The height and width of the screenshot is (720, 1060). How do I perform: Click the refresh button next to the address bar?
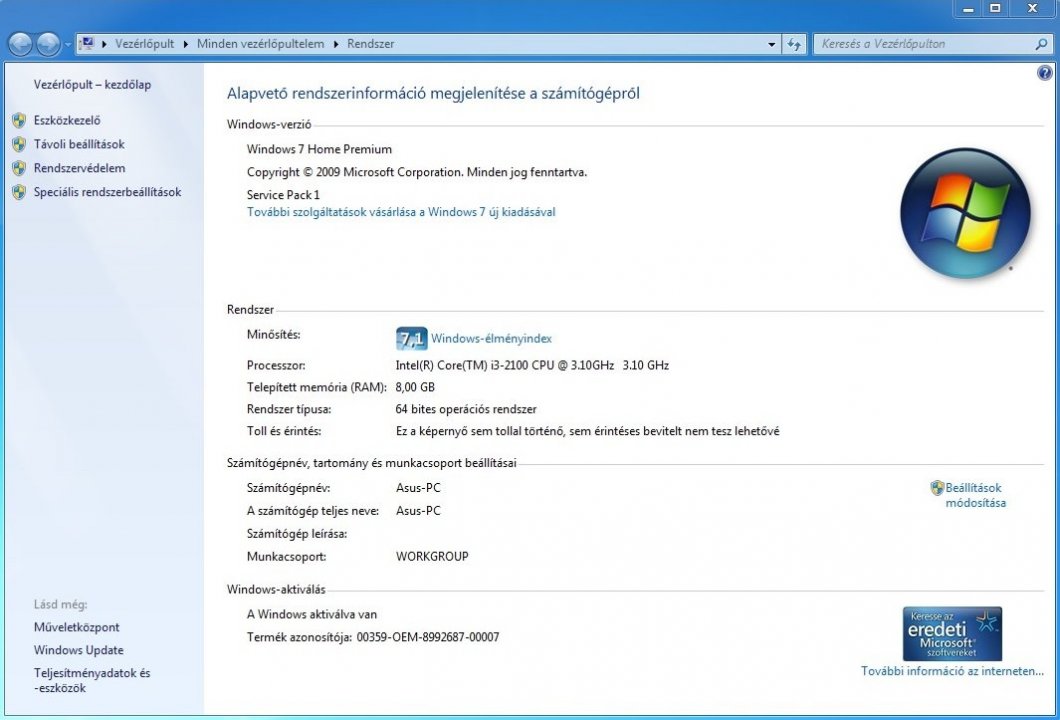[794, 45]
